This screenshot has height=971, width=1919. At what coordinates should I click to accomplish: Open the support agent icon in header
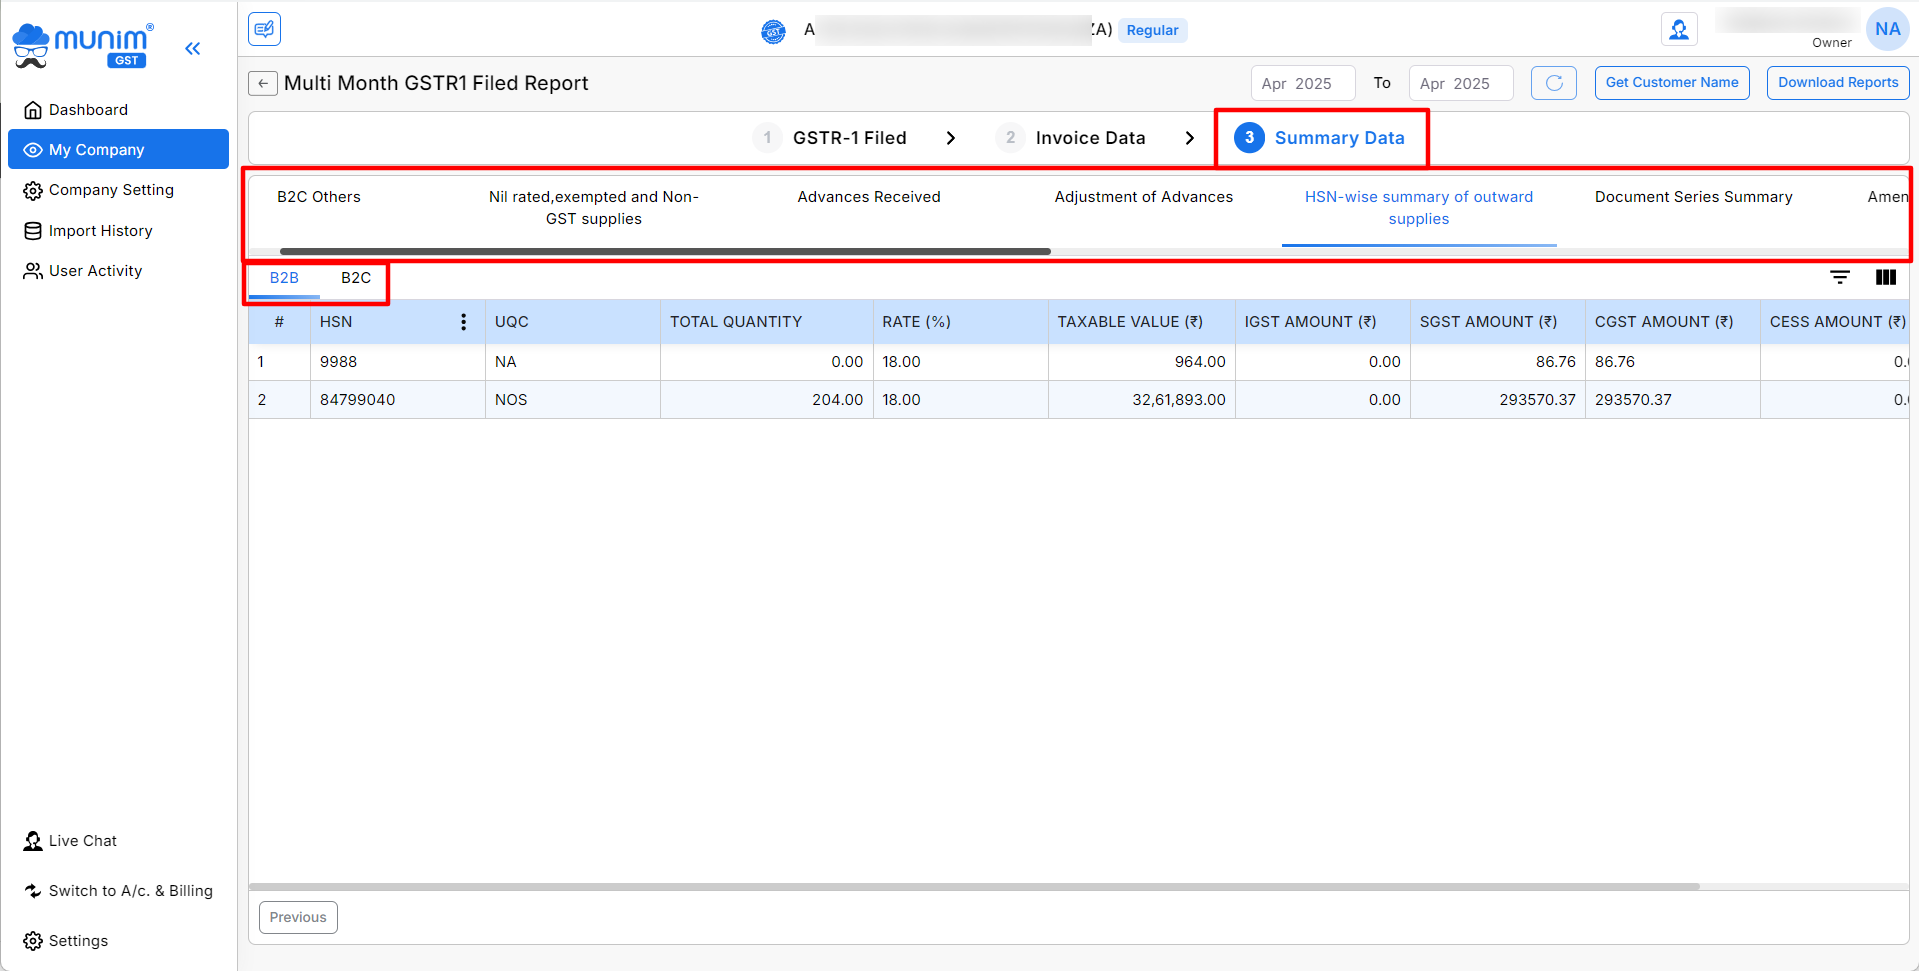pos(1679,30)
